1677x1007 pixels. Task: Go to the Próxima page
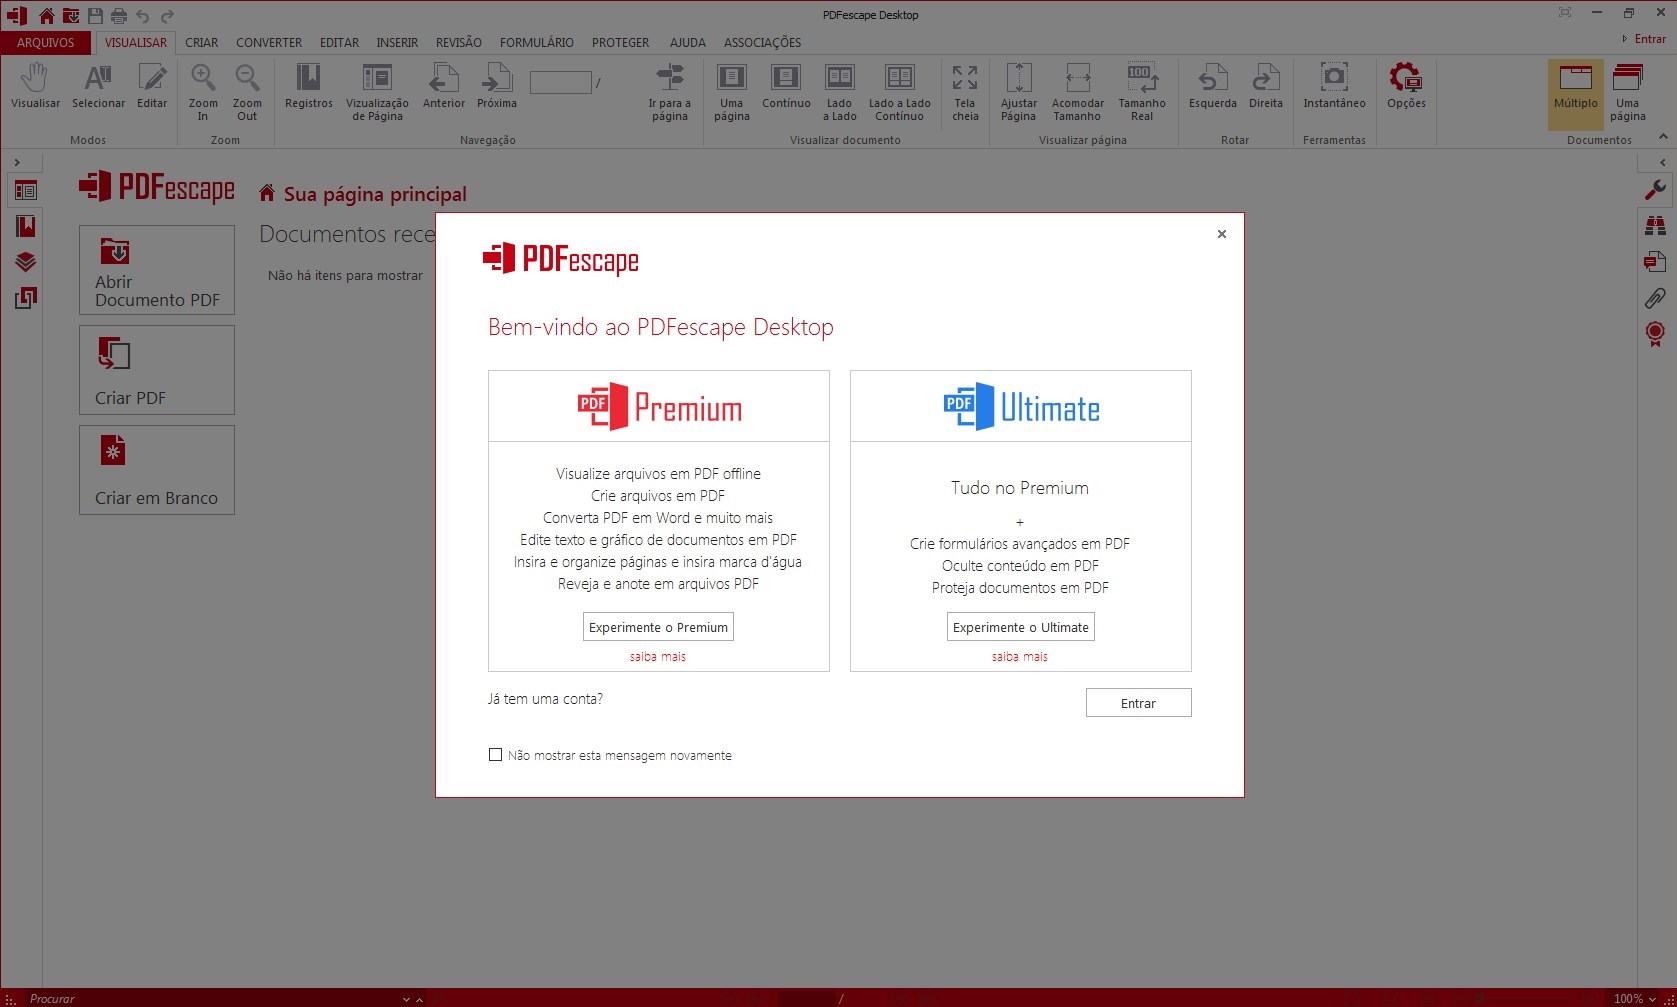click(497, 88)
